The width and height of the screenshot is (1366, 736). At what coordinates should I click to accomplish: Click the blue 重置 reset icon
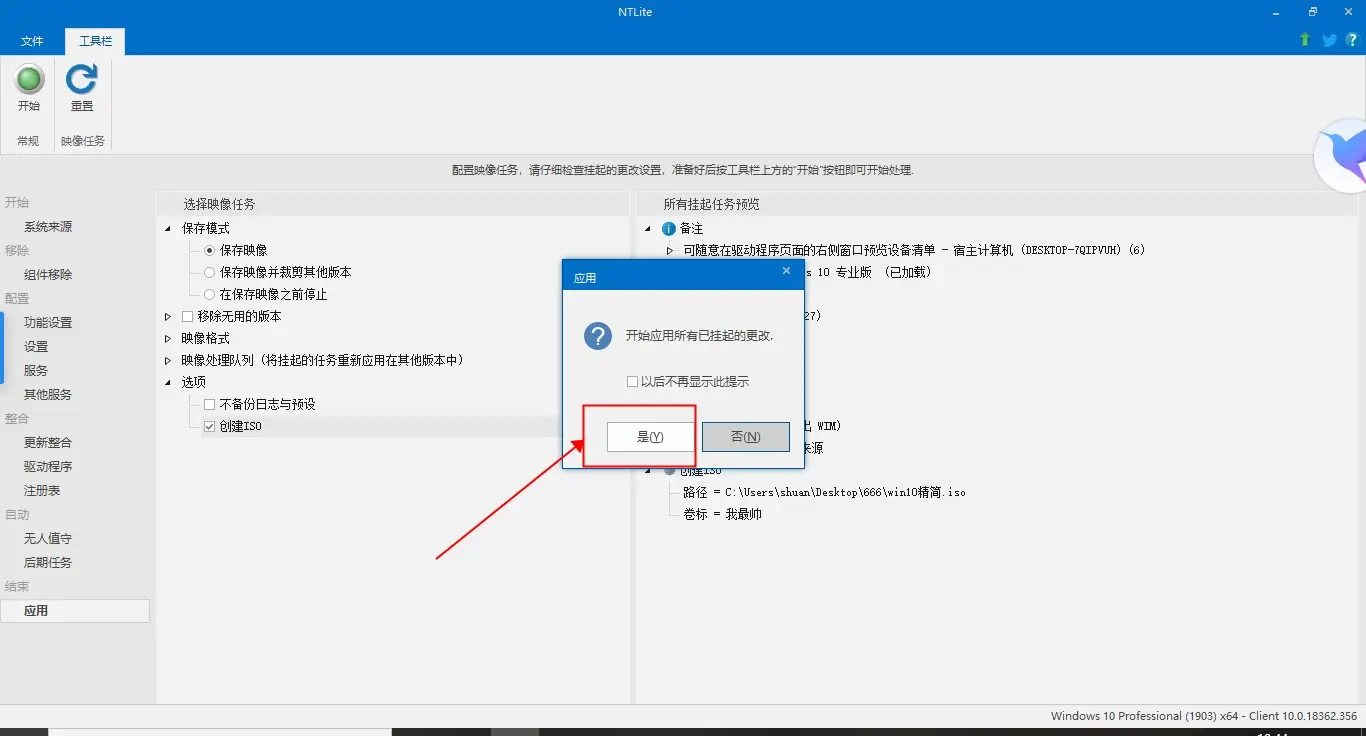tap(81, 79)
